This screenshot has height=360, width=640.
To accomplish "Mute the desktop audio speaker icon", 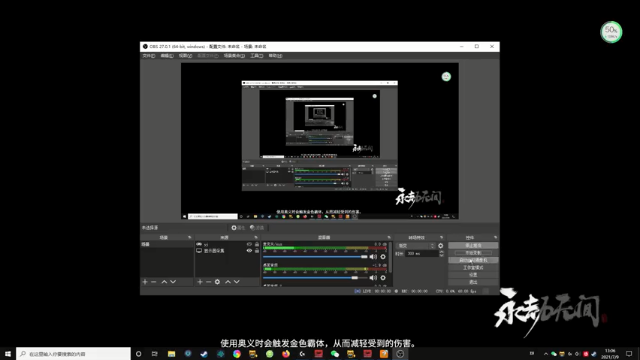I will tap(373, 278).
